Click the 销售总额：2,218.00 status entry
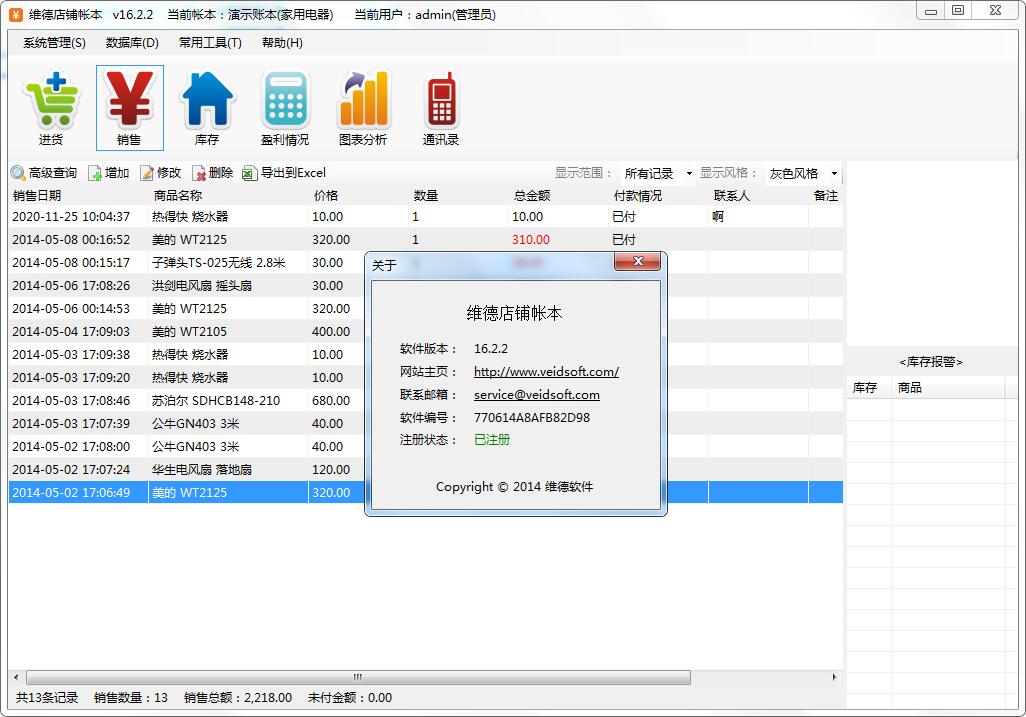This screenshot has height=717, width=1026. tap(238, 697)
